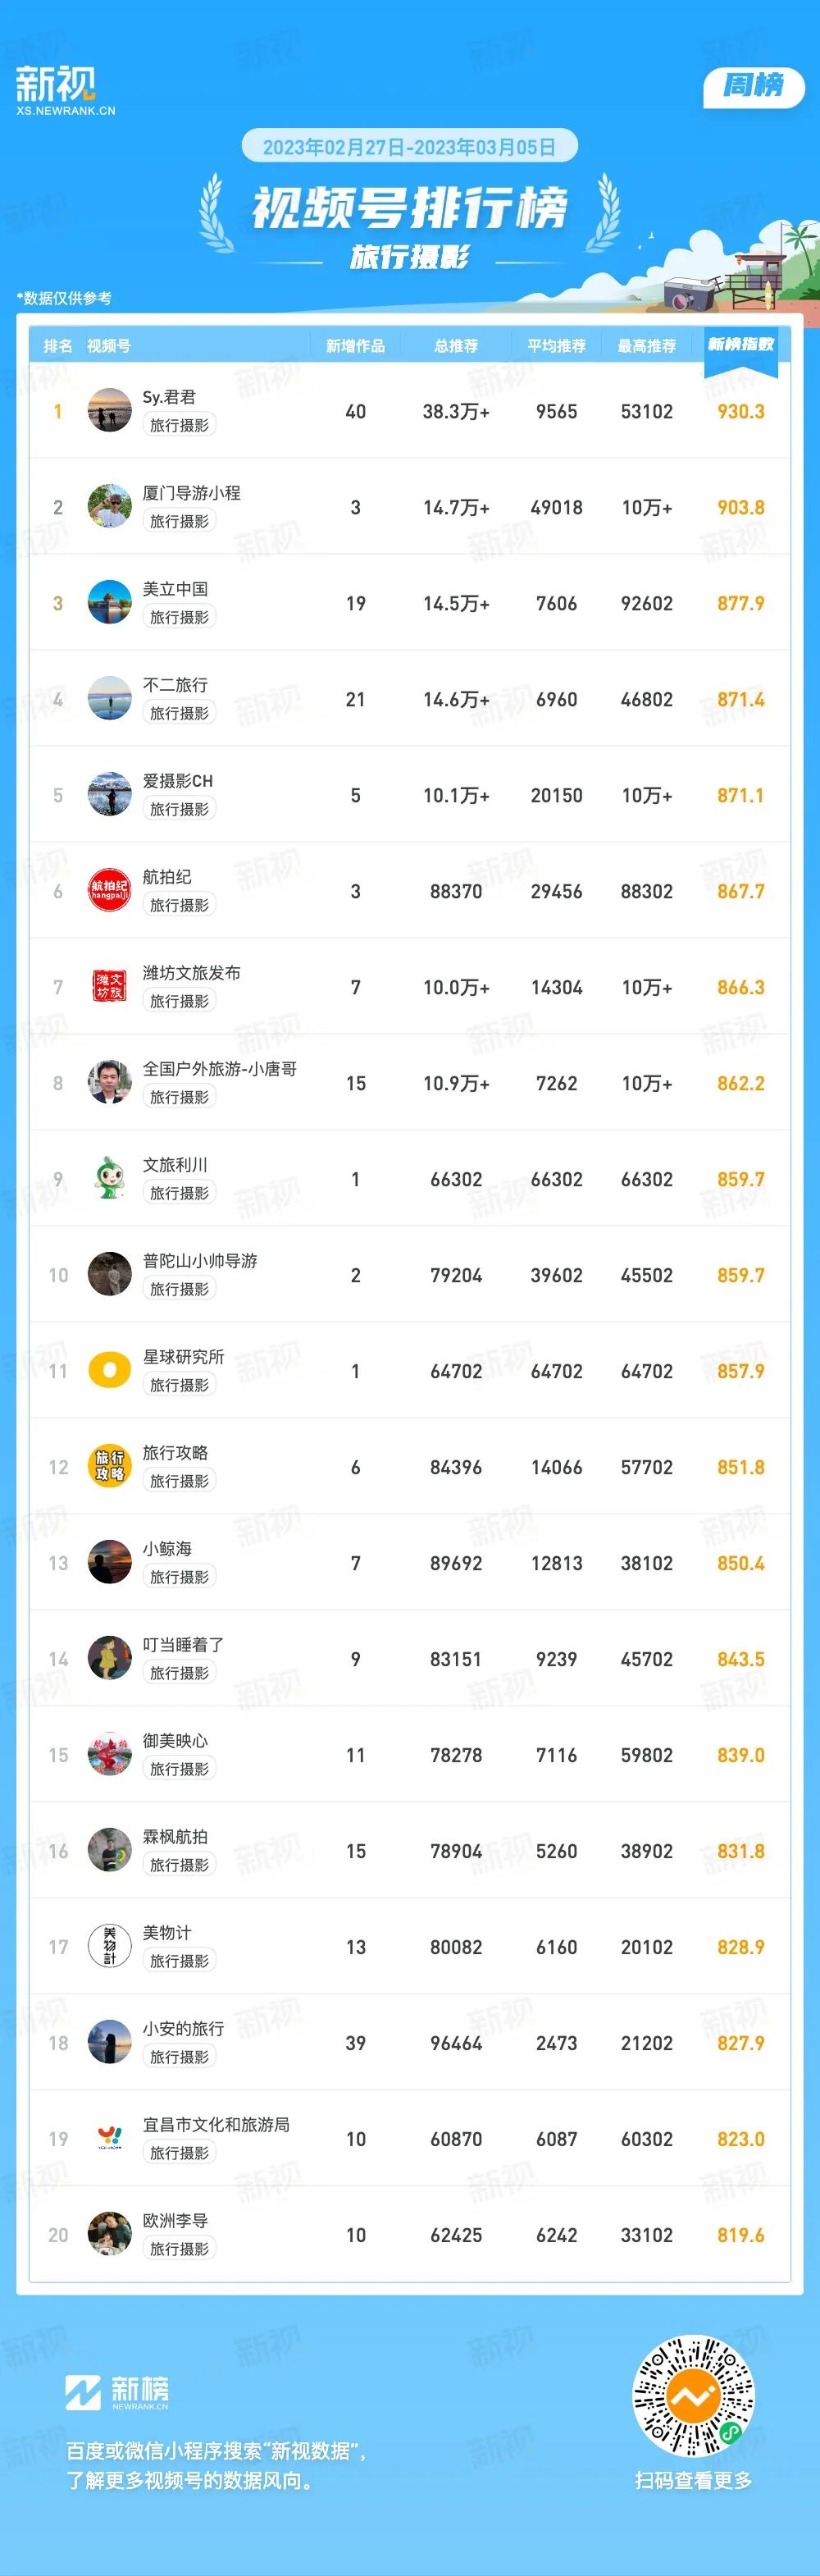This screenshot has height=2576, width=820.
Task: Click 宜昌市文化和旅游局 logo icon
Action: (x=110, y=2139)
